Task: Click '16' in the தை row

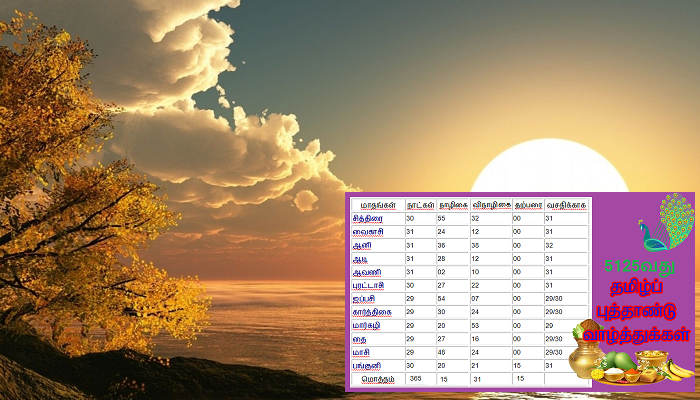Action: tap(475, 339)
